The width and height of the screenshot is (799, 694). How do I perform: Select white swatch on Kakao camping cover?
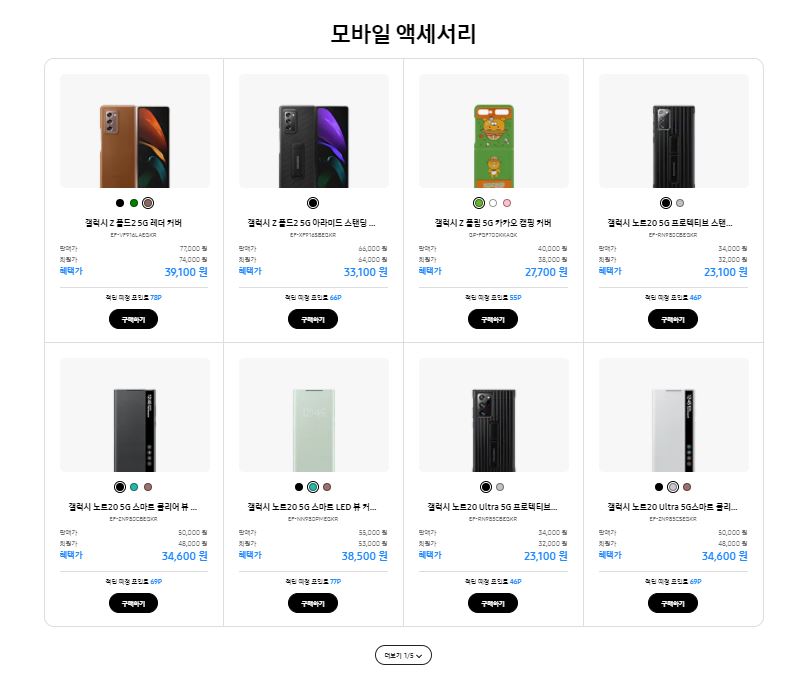(493, 203)
